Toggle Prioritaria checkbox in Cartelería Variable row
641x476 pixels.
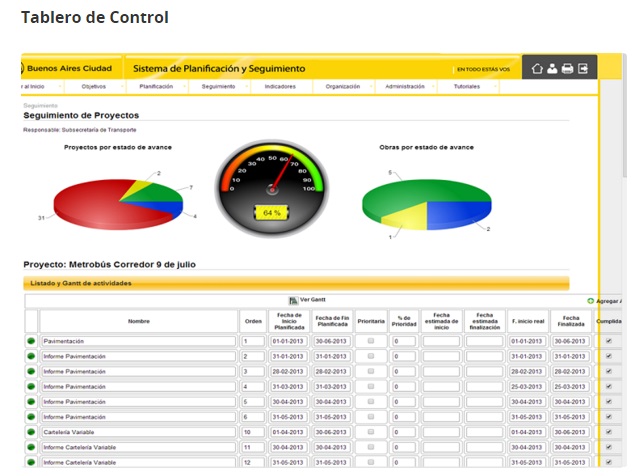(371, 432)
